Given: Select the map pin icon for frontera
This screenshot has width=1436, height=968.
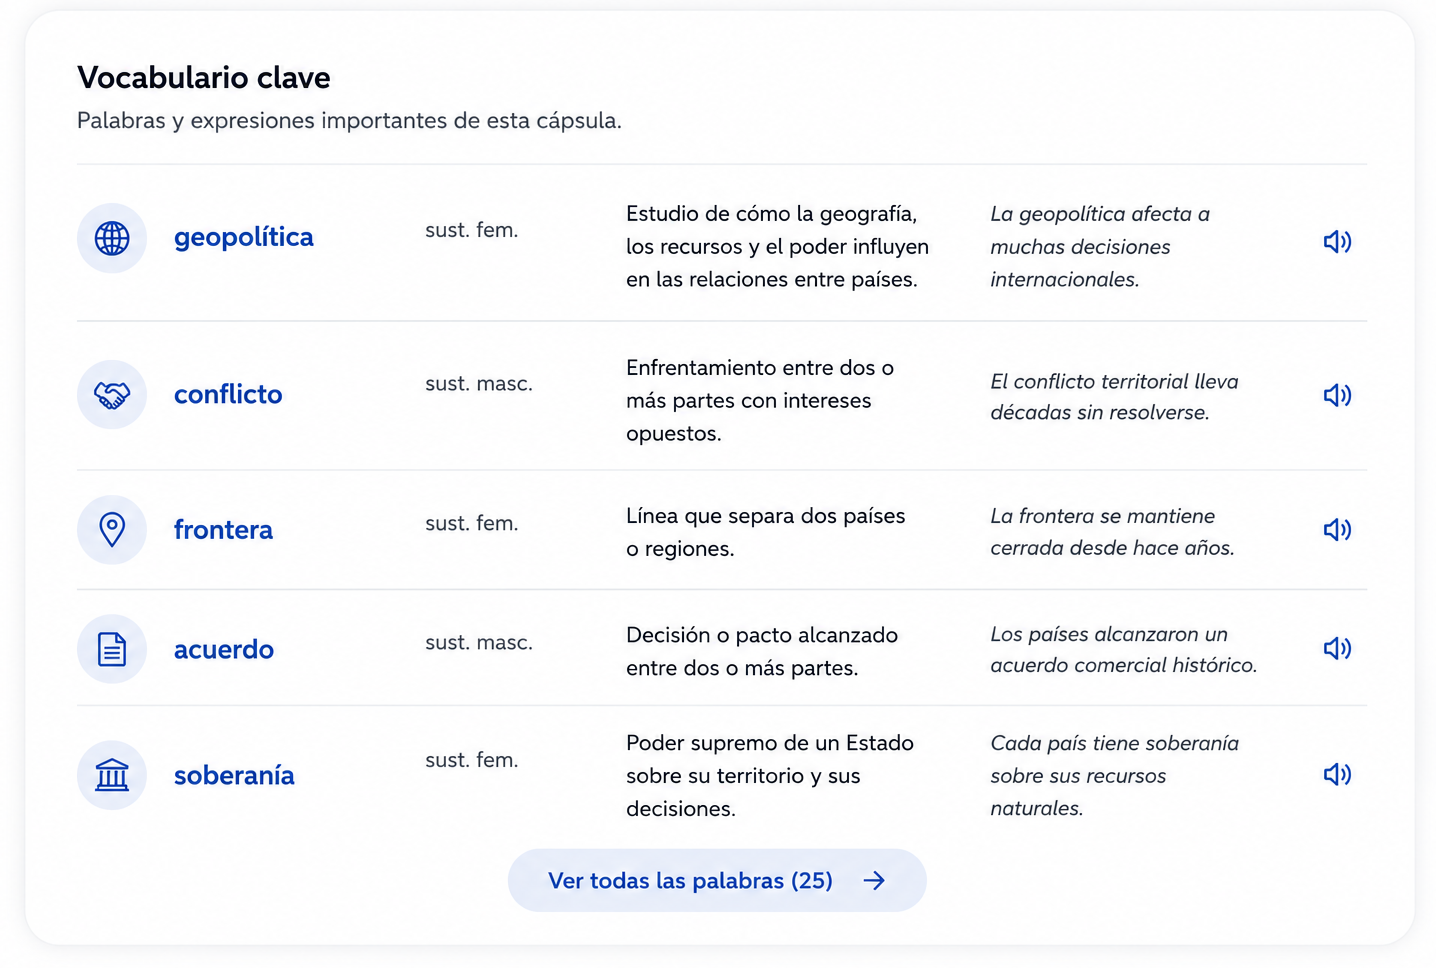Looking at the screenshot, I should [x=112, y=529].
